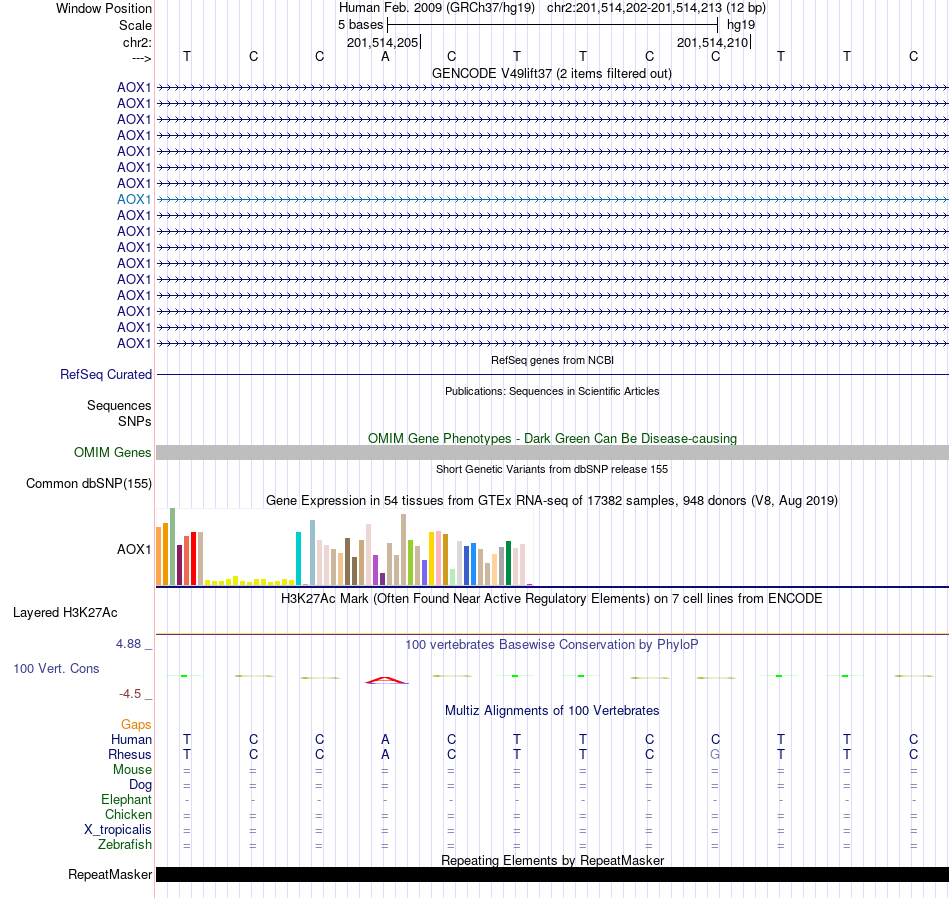This screenshot has width=950, height=898.
Task: Click 'Short Genetic Variants from dbSNP release 155'
Action: [552, 469]
